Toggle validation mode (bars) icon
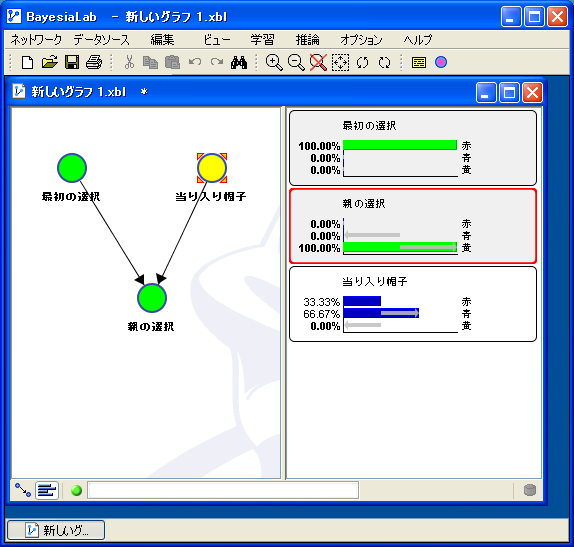 (x=47, y=490)
